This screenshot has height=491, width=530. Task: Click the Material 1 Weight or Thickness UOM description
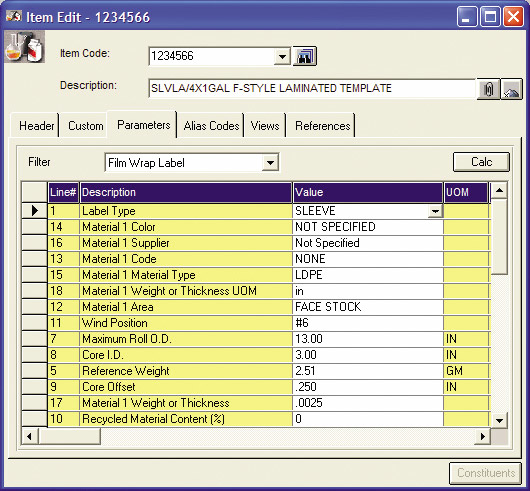tap(186, 291)
